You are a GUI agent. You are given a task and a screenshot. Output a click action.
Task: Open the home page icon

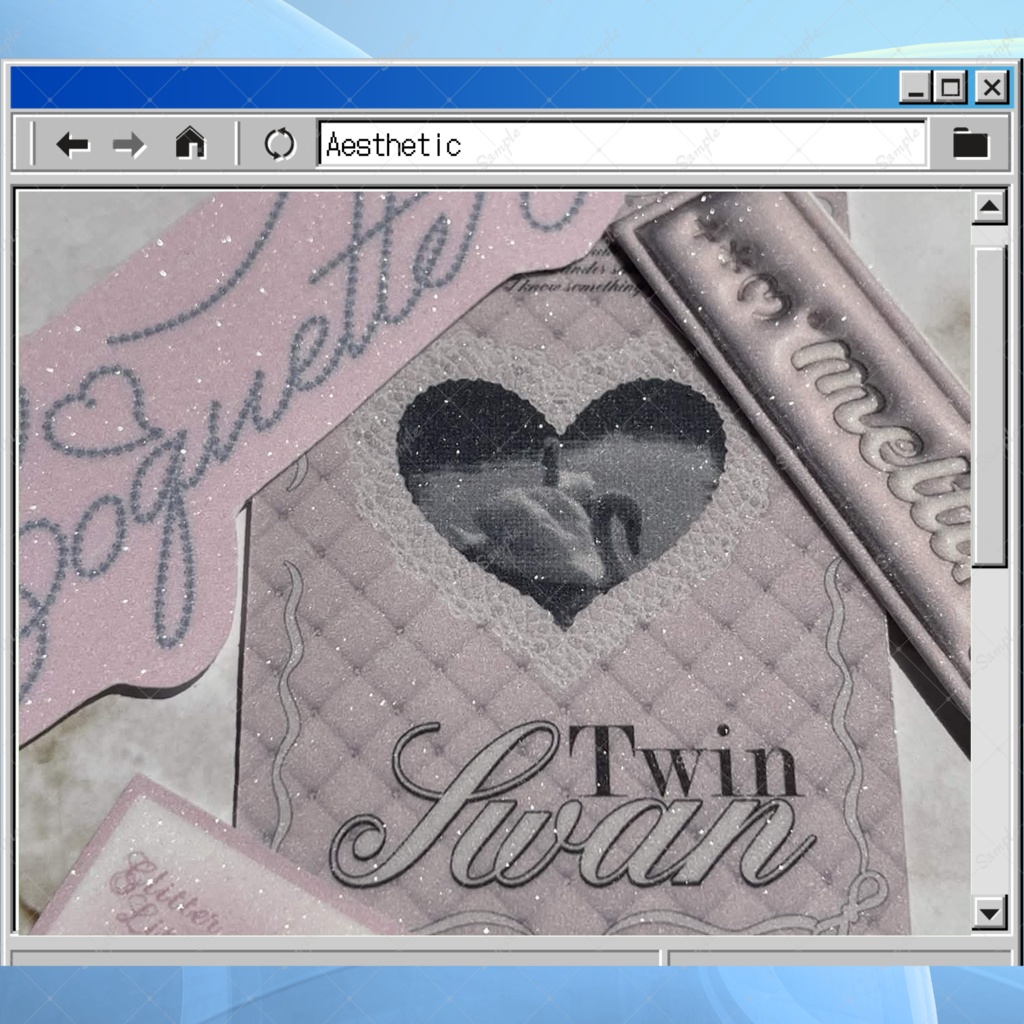coord(190,142)
